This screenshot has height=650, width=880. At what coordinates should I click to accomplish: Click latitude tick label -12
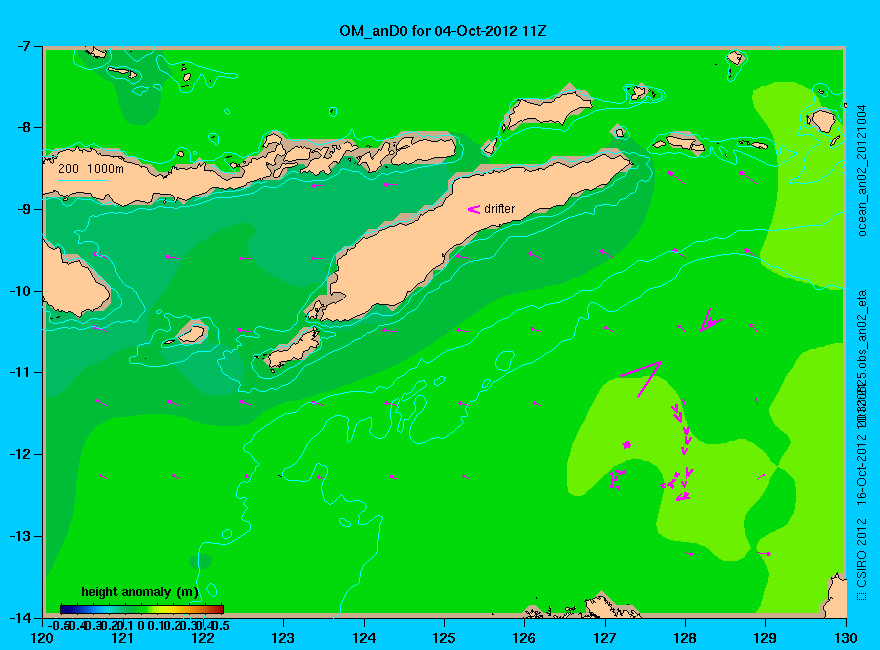19,454
